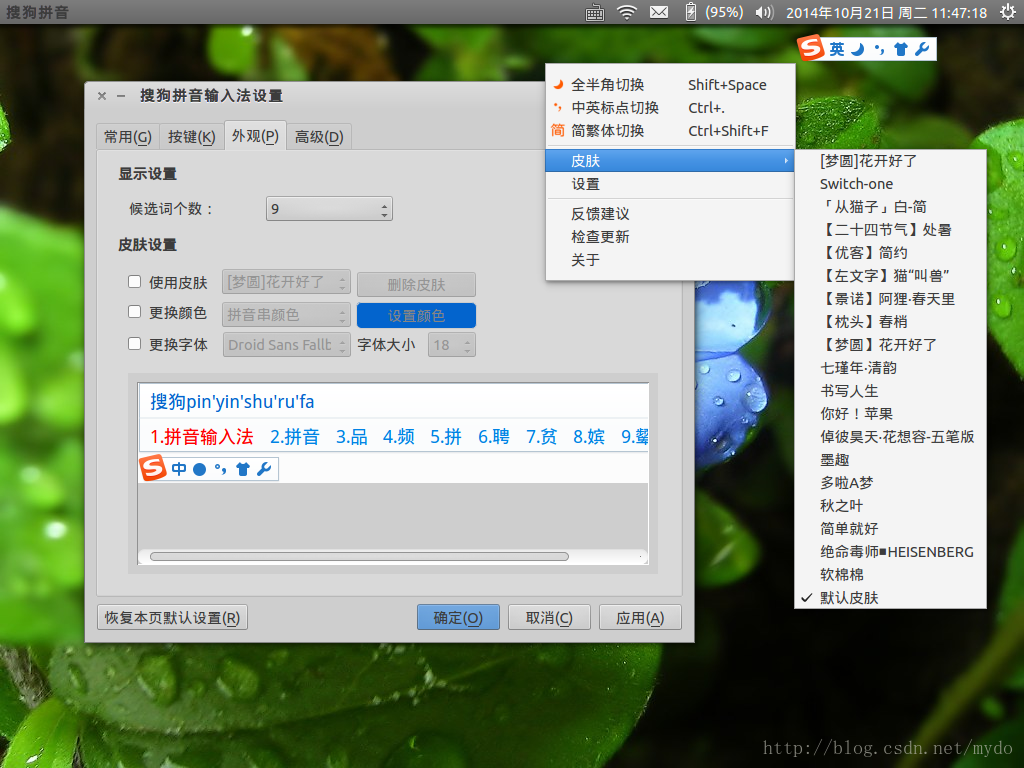This screenshot has height=768, width=1024.
Task: Select 检查更新 in the menu
Action: click(669, 236)
